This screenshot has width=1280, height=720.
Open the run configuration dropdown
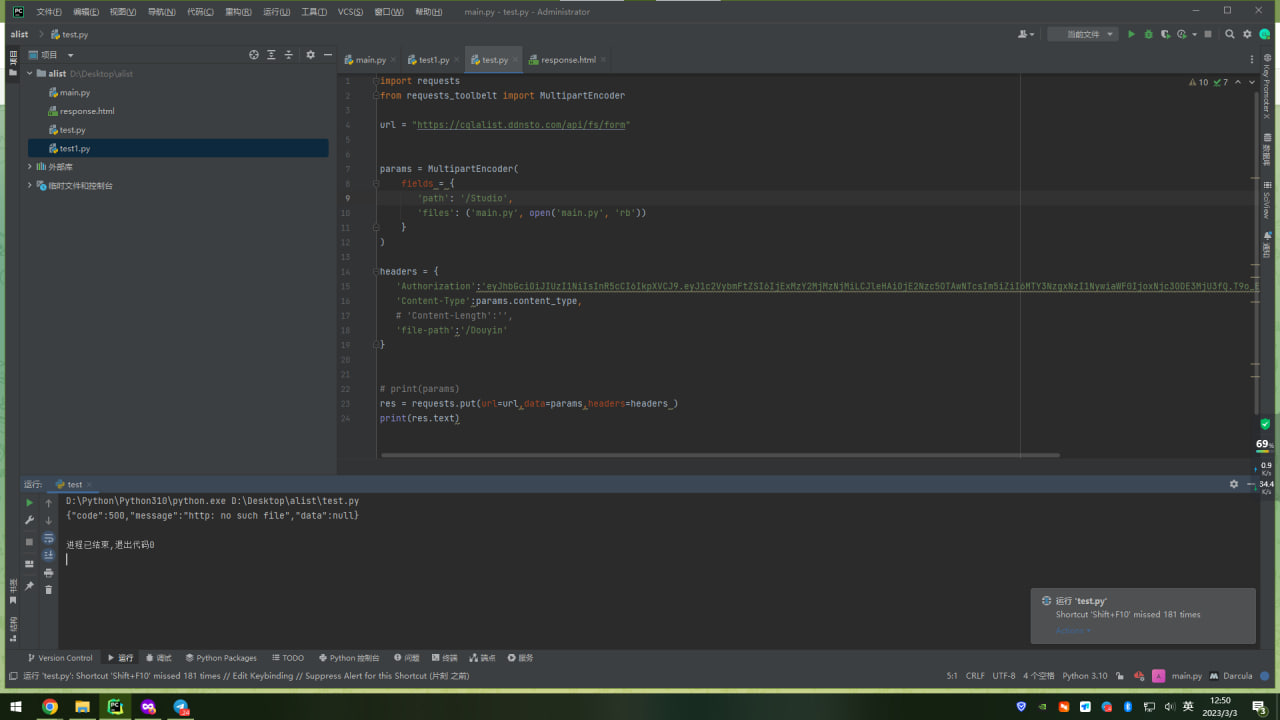[x=1082, y=34]
